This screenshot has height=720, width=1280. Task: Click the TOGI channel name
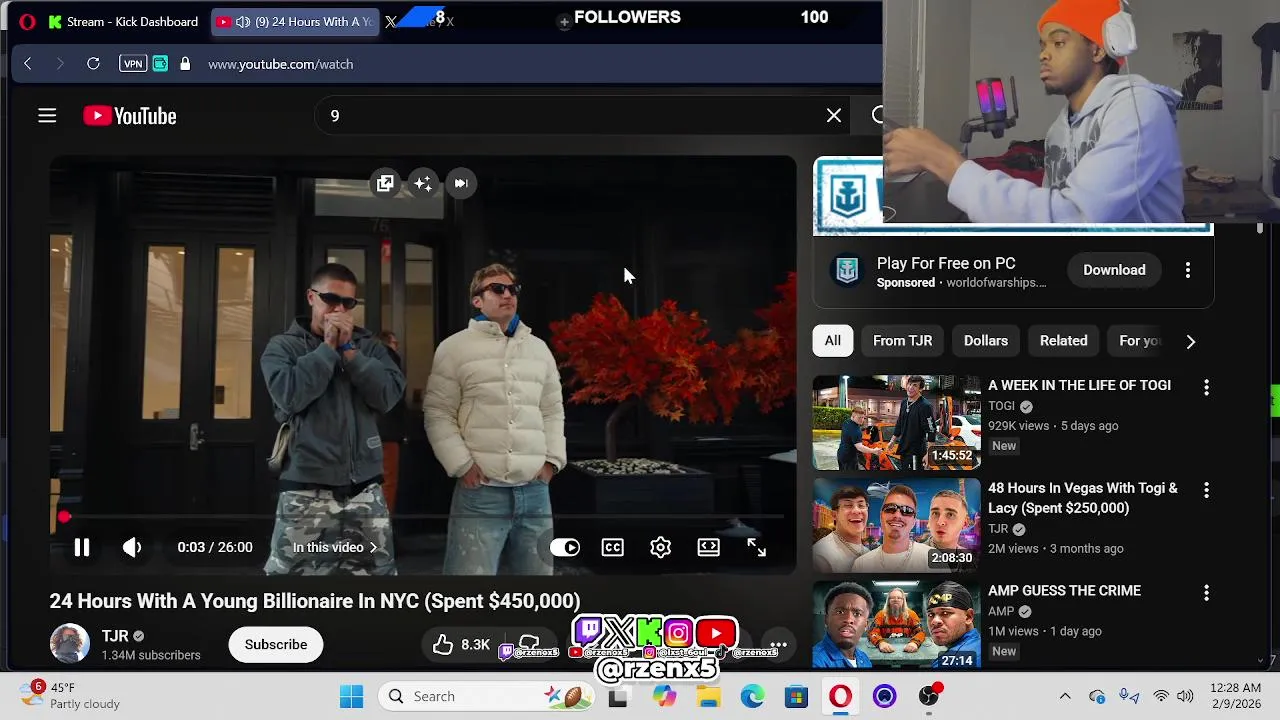click(x=1002, y=406)
